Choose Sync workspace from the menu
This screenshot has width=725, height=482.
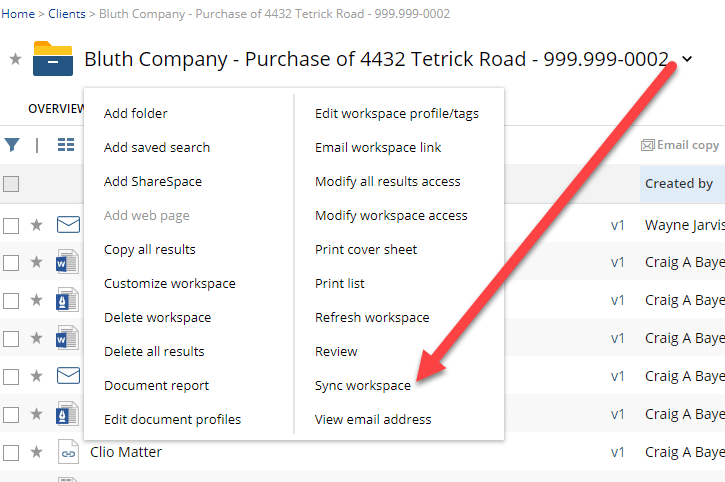pyautogui.click(x=362, y=385)
